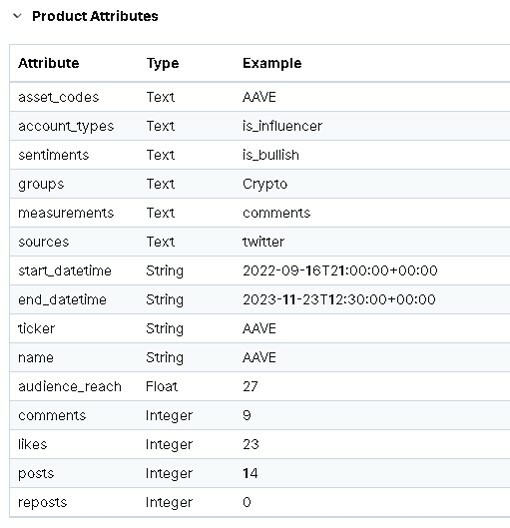Select the reposts attribute cell
Screen dimensions: 510x528
[x=43, y=502]
